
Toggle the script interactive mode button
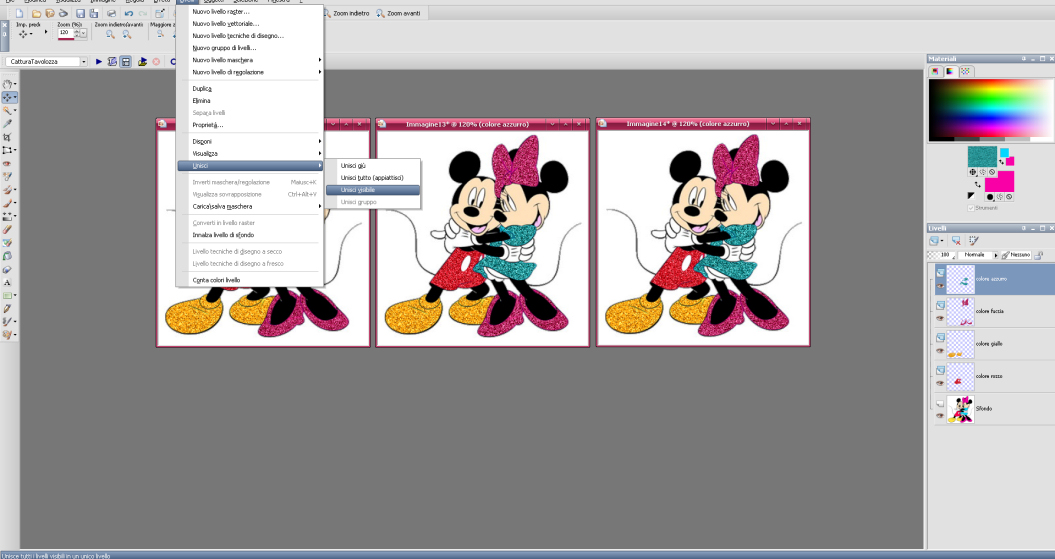point(126,61)
